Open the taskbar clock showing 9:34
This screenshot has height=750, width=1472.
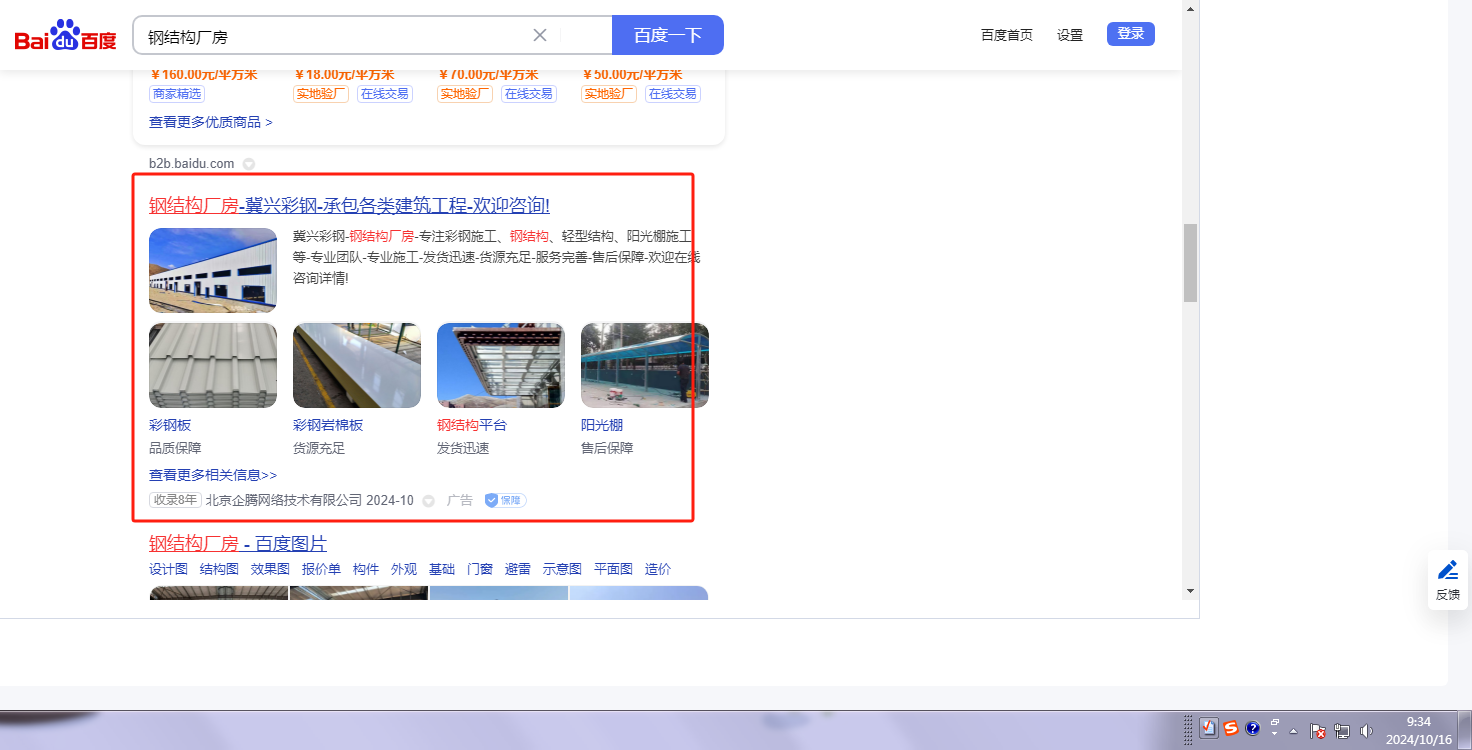pyautogui.click(x=1418, y=730)
